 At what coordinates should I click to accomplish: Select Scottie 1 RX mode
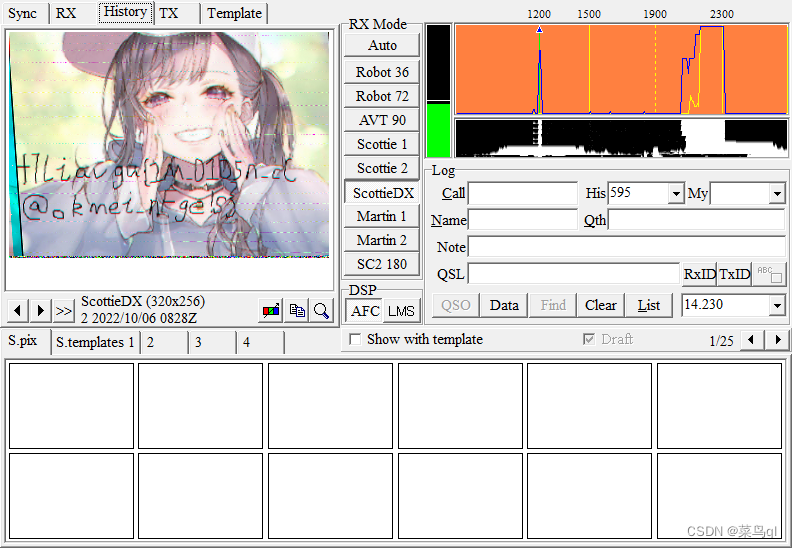pos(382,144)
